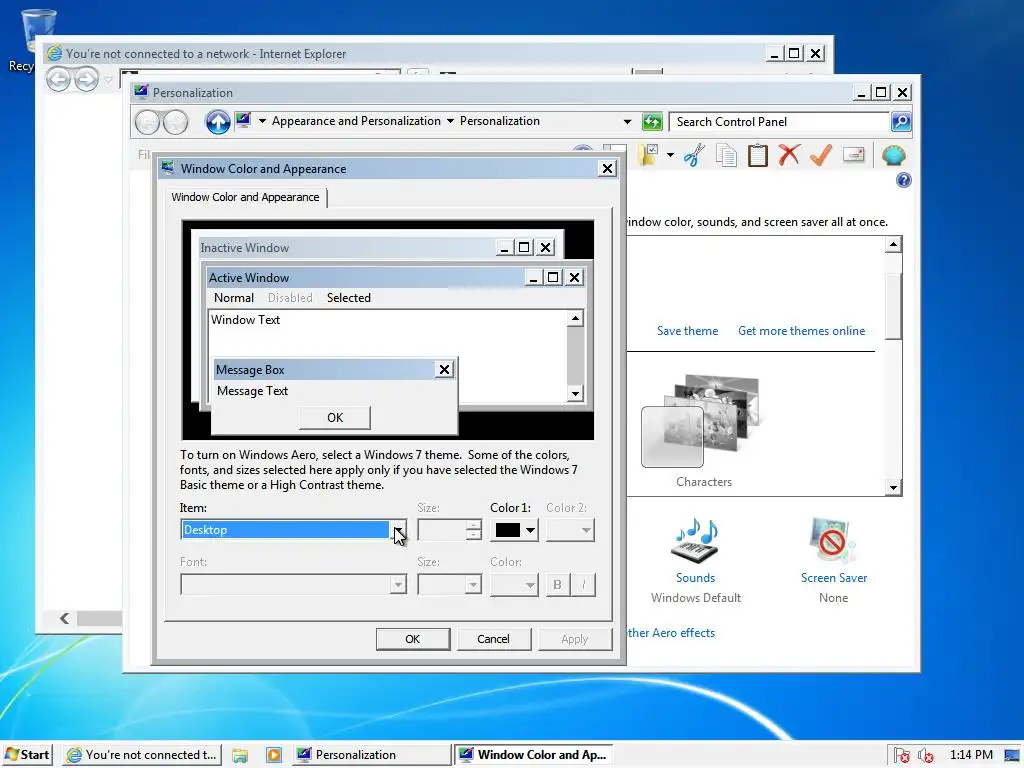Select the Characters theme thumbnail

tap(704, 422)
